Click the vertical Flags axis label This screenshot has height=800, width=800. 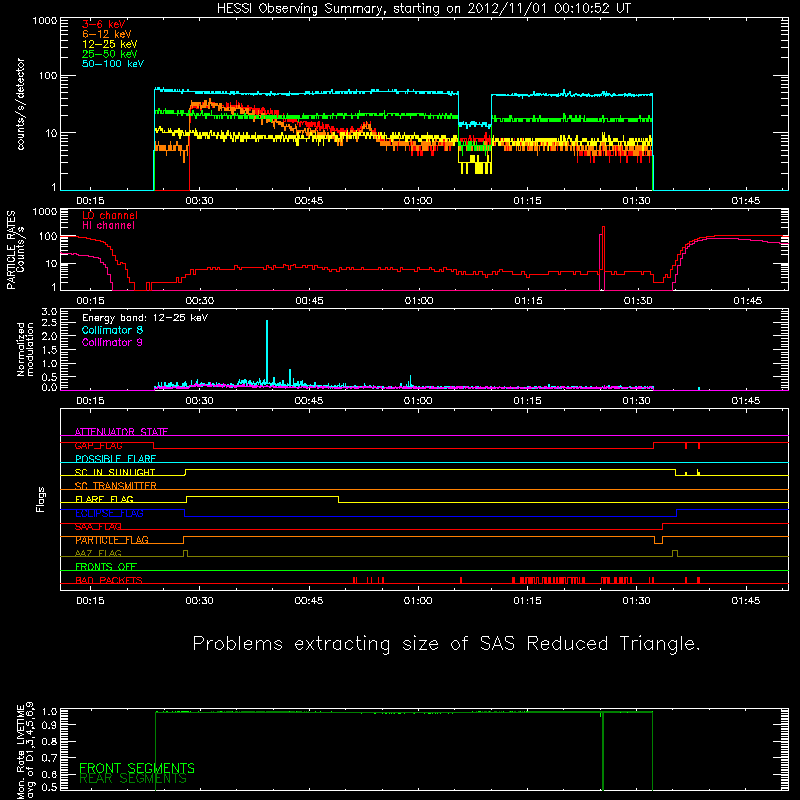tap(41, 499)
